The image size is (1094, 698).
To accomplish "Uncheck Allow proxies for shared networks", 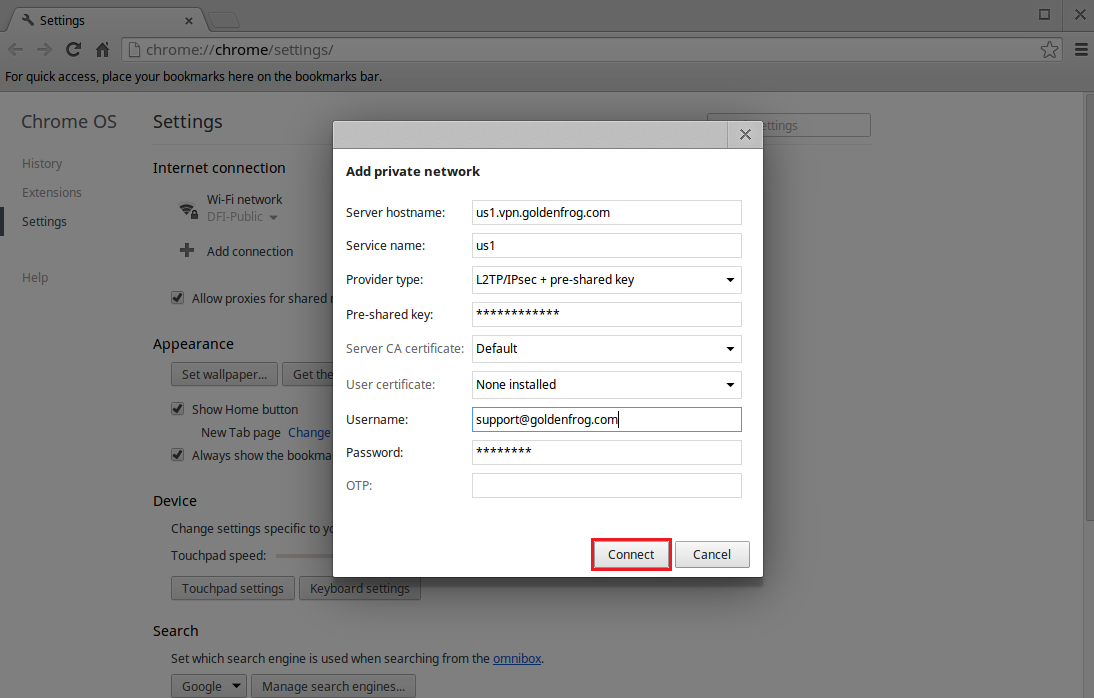I will pyautogui.click(x=177, y=297).
